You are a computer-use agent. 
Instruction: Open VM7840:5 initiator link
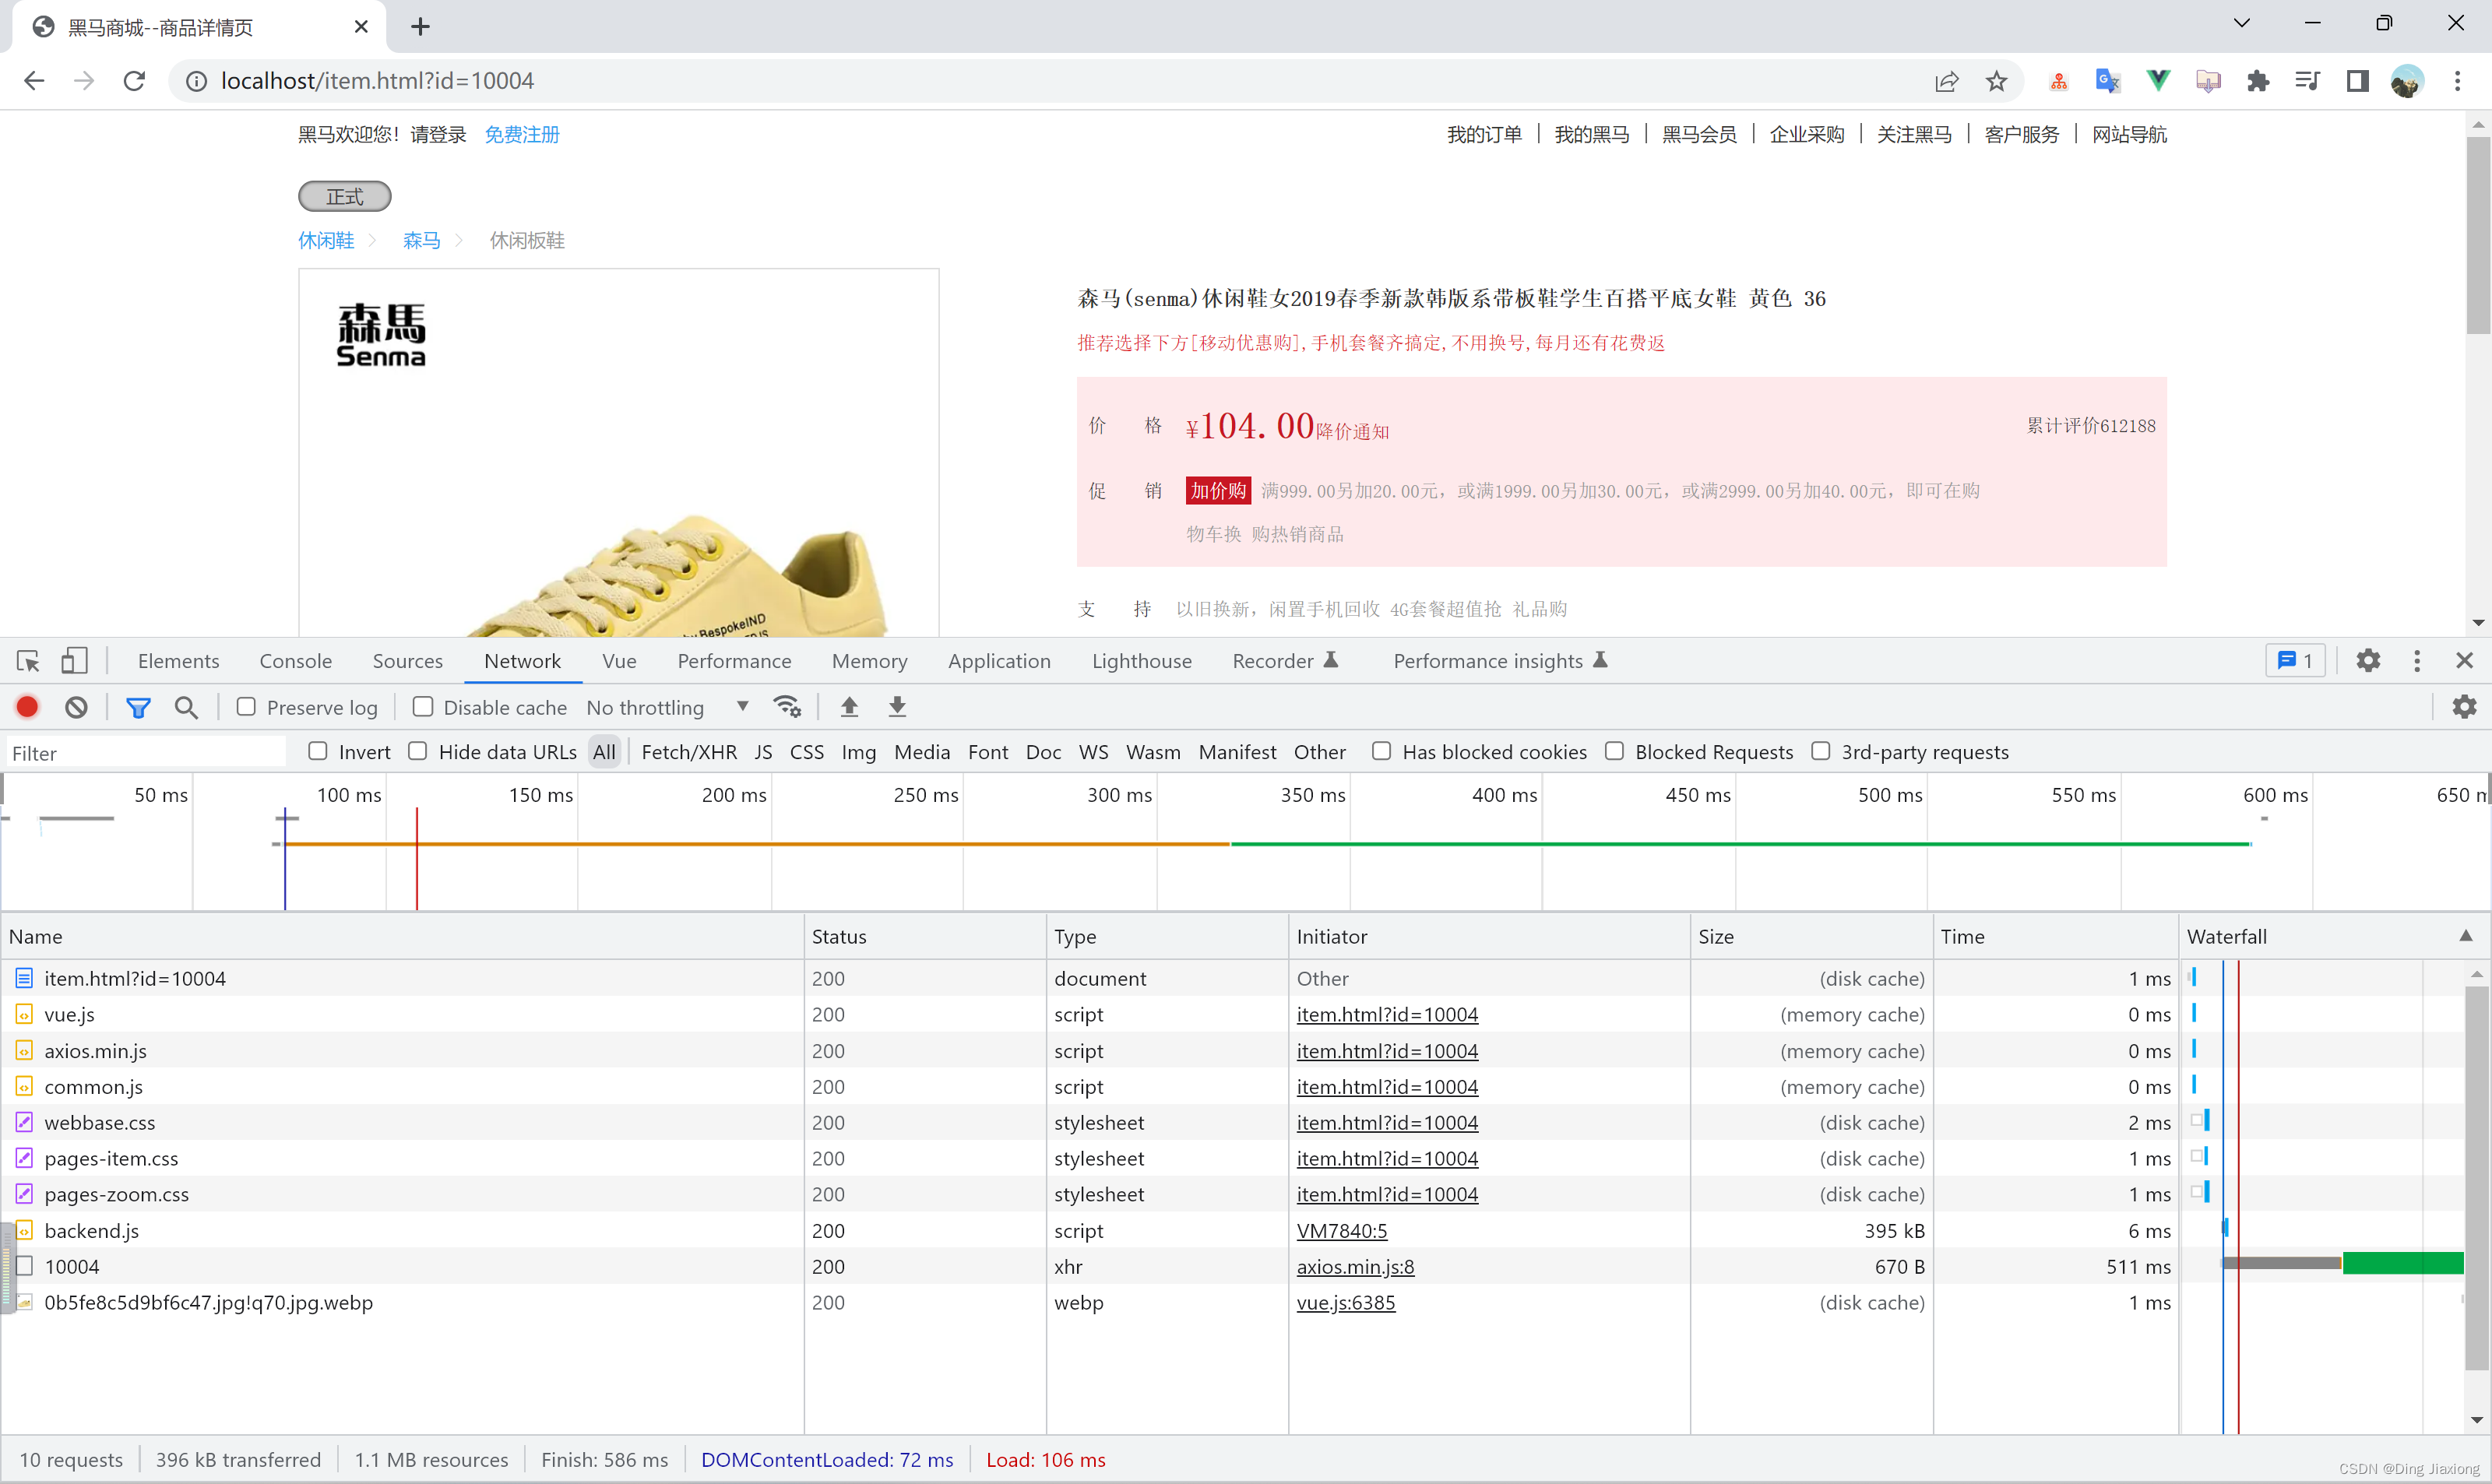click(x=1341, y=1230)
